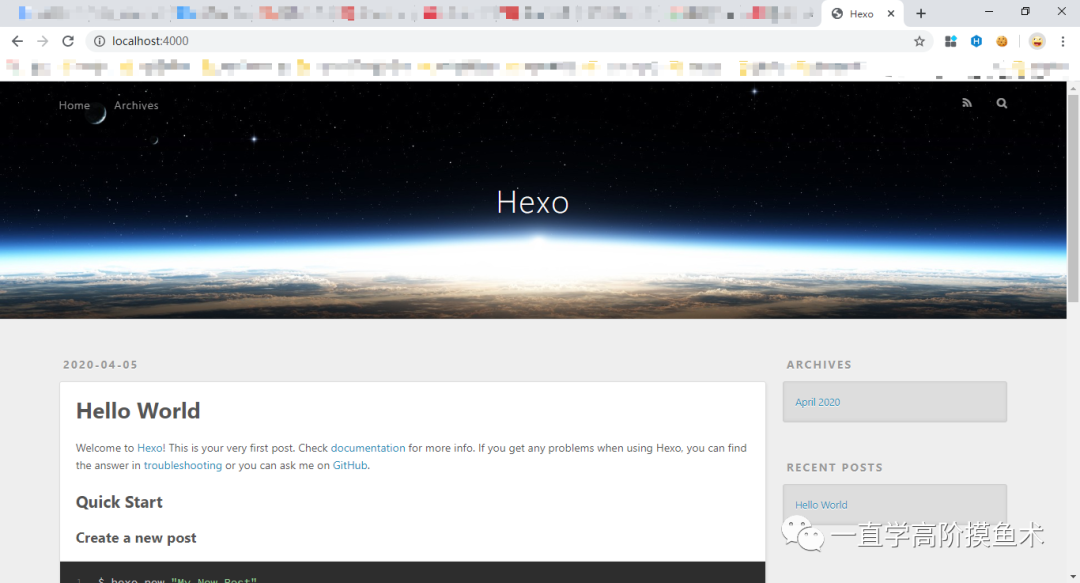Image resolution: width=1080 pixels, height=583 pixels.
Task: View site info icon in address bar
Action: pyautogui.click(x=99, y=41)
